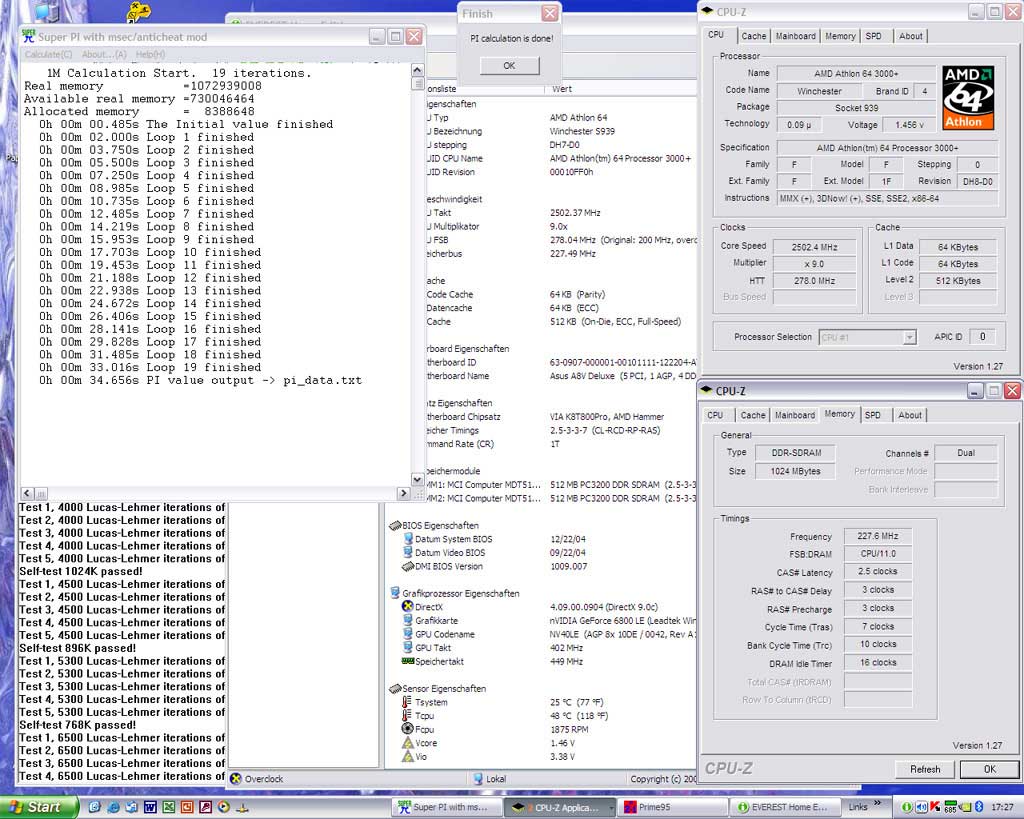Viewport: 1024px width, 819px height.
Task: Switch to Prime95 taskbar button
Action: pos(672,807)
